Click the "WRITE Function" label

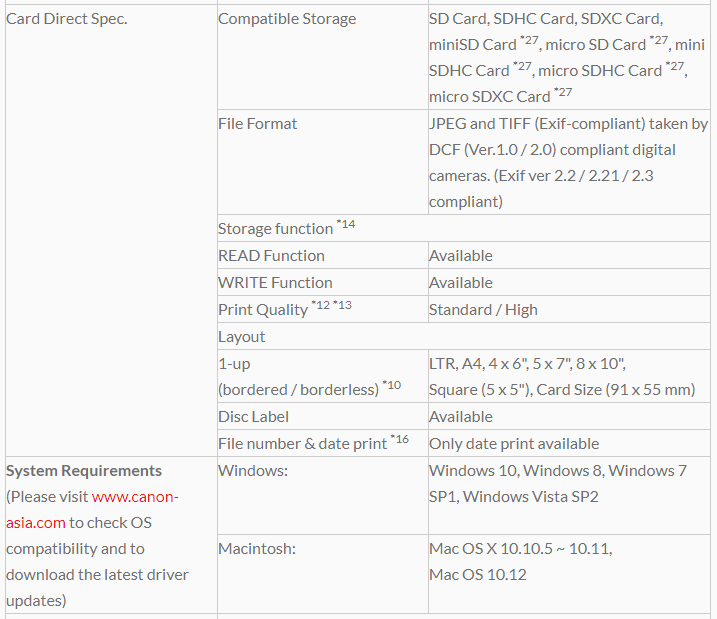[x=275, y=283]
